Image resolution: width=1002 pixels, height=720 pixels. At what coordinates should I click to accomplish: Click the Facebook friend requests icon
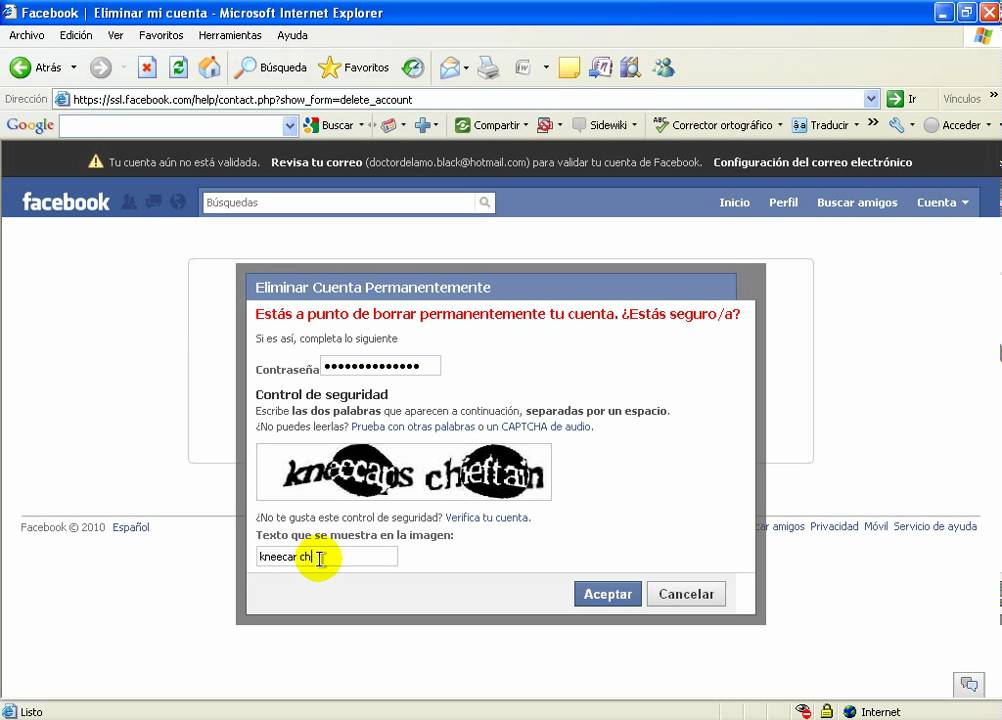[x=129, y=202]
